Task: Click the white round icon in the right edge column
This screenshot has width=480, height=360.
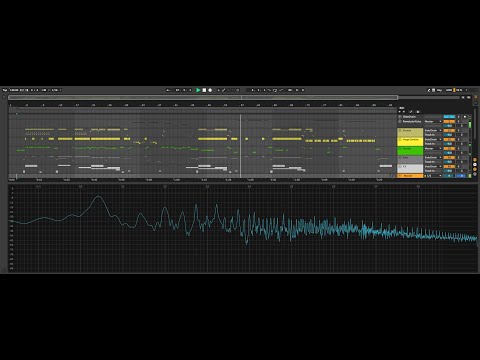Action: tap(475, 165)
